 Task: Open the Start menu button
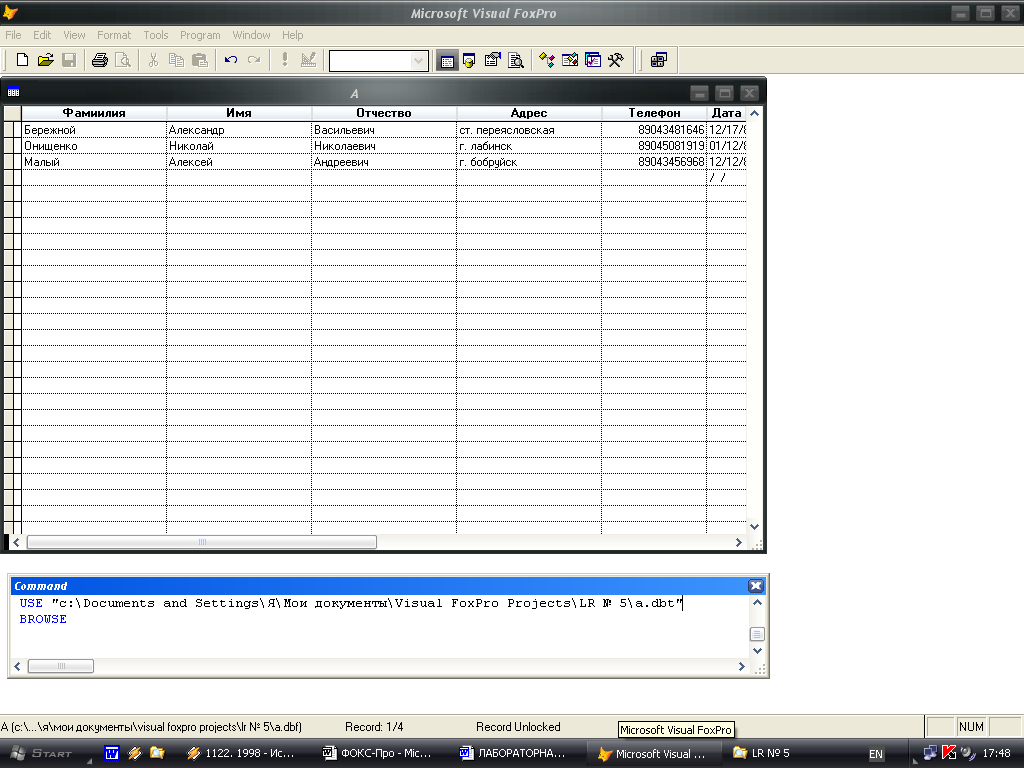tap(41, 753)
